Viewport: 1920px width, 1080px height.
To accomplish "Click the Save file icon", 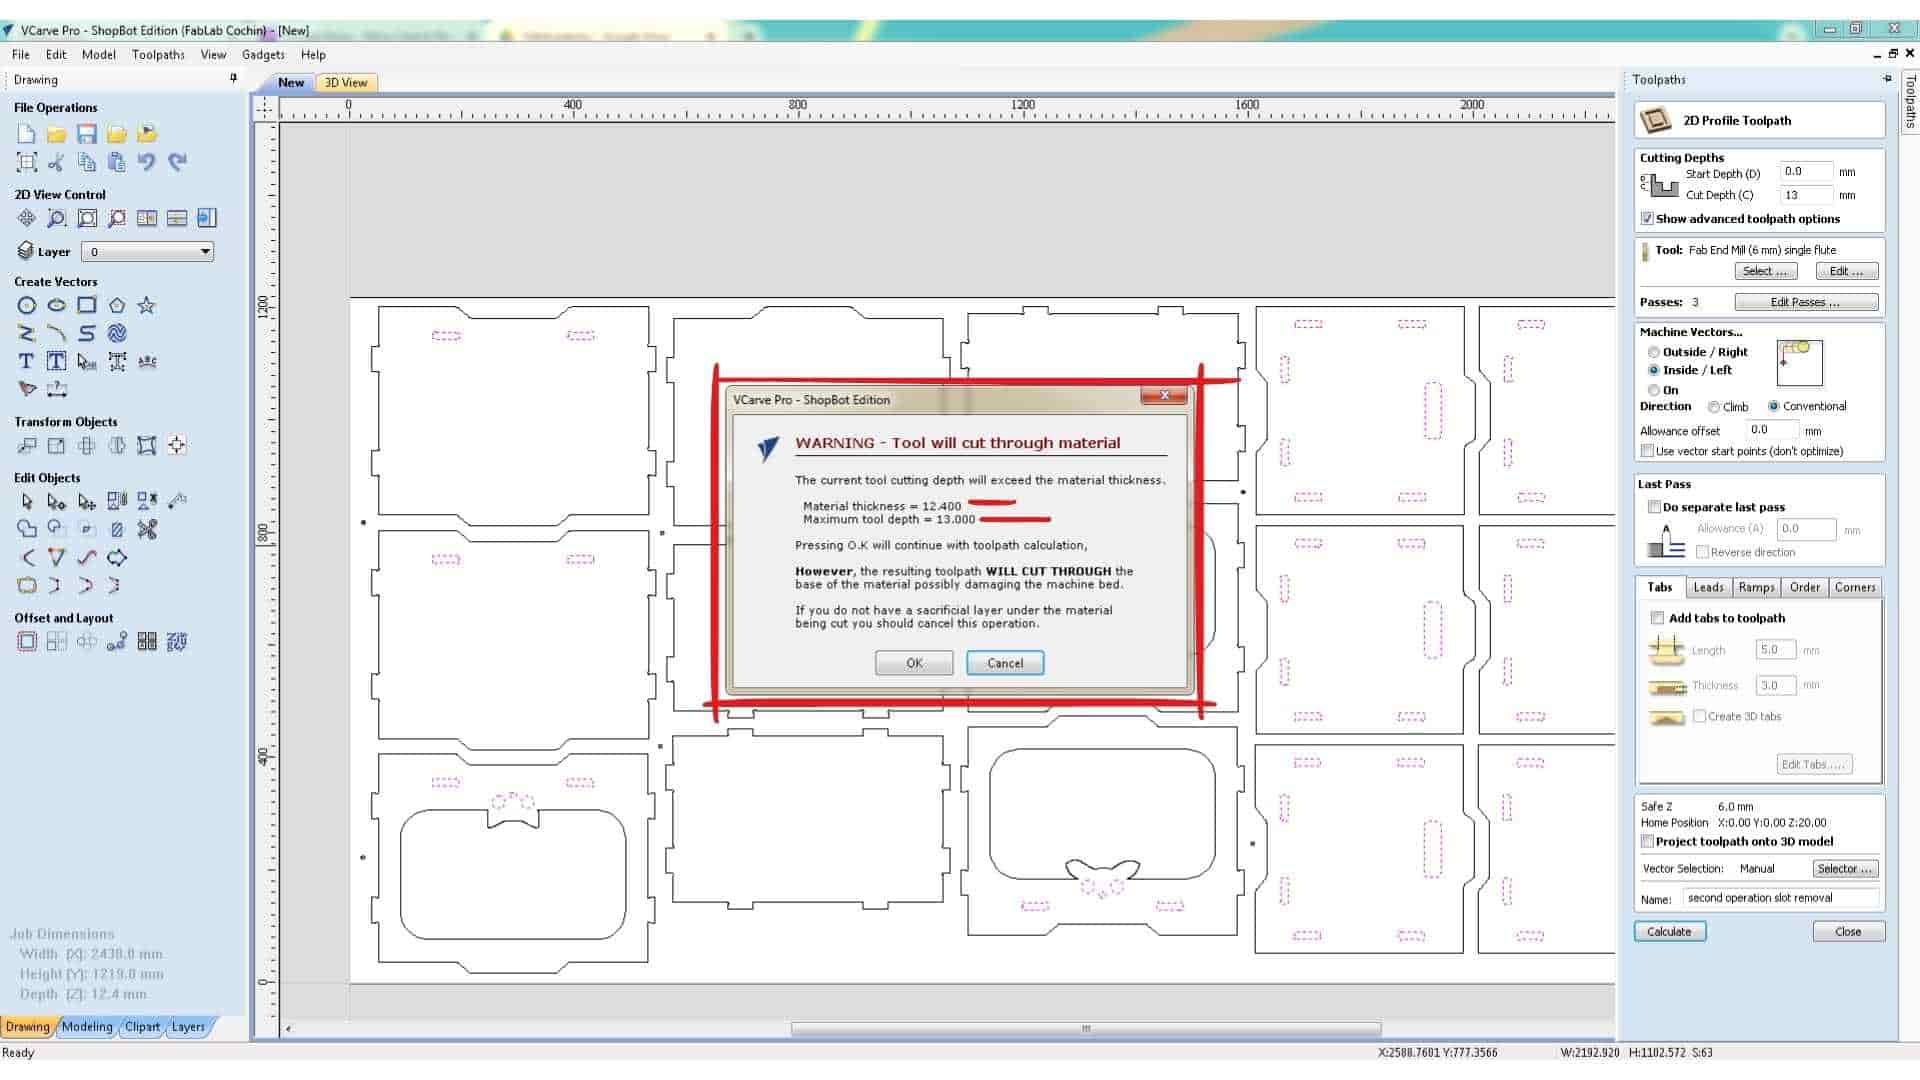I will point(87,134).
